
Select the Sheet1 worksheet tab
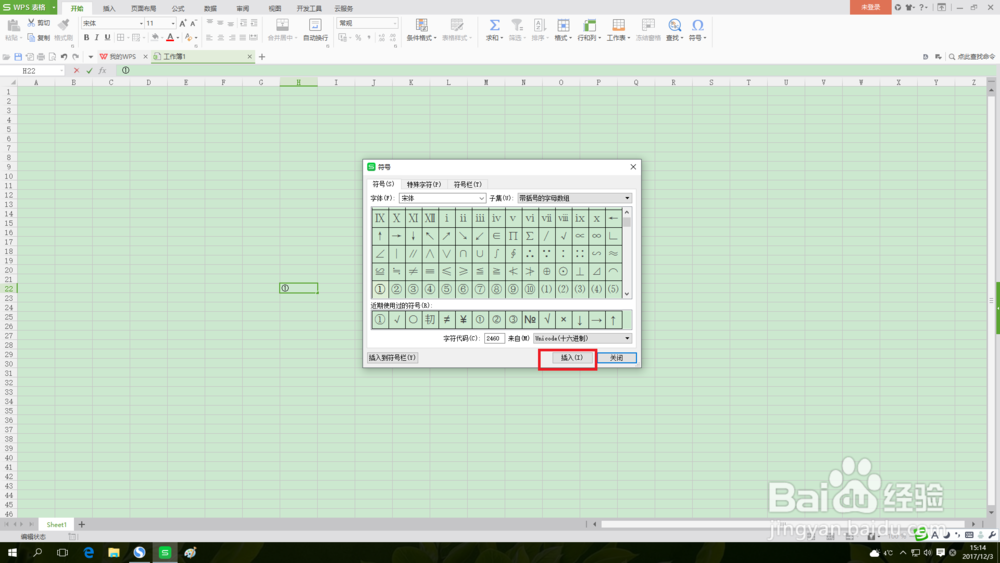56,524
